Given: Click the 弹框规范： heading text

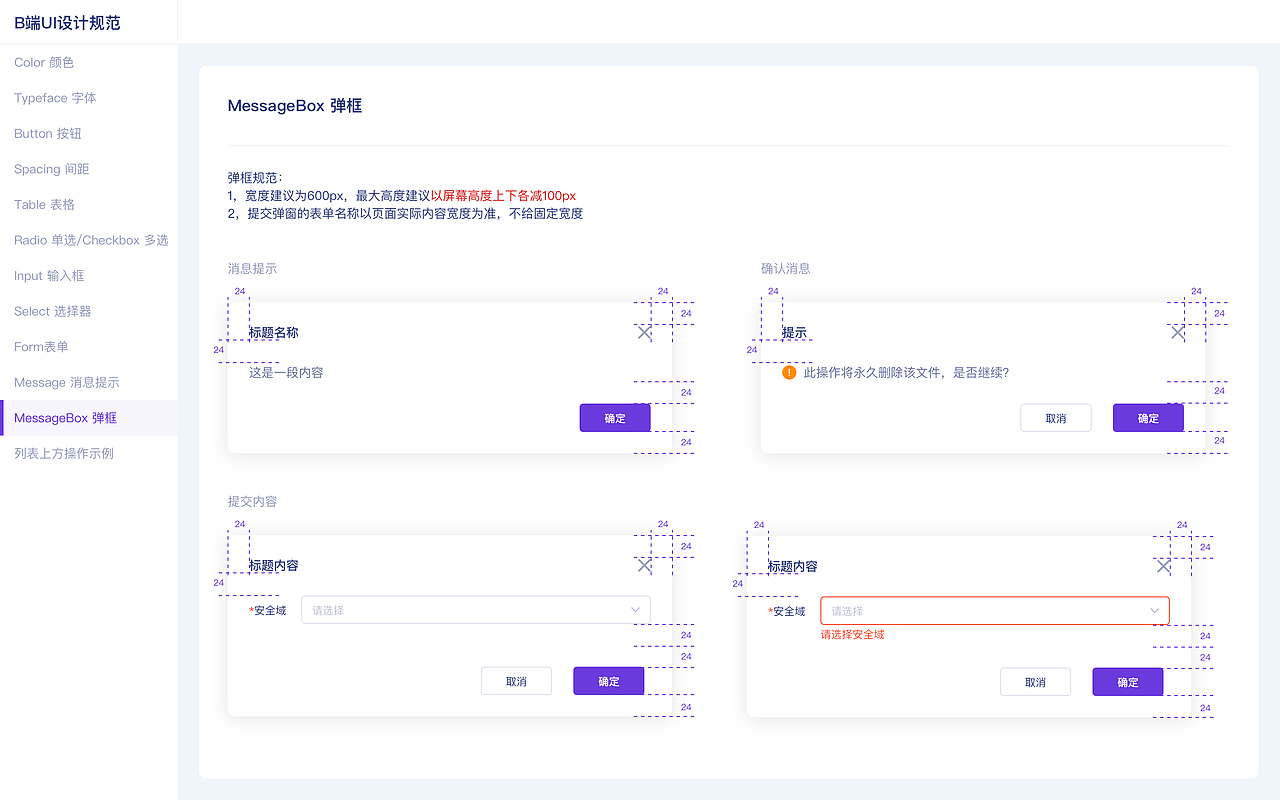Looking at the screenshot, I should [x=255, y=178].
